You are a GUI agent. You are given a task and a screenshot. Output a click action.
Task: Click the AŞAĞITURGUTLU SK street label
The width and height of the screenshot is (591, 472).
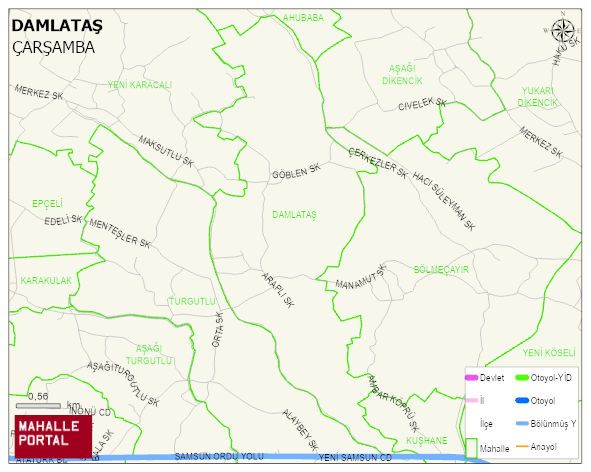(123, 384)
